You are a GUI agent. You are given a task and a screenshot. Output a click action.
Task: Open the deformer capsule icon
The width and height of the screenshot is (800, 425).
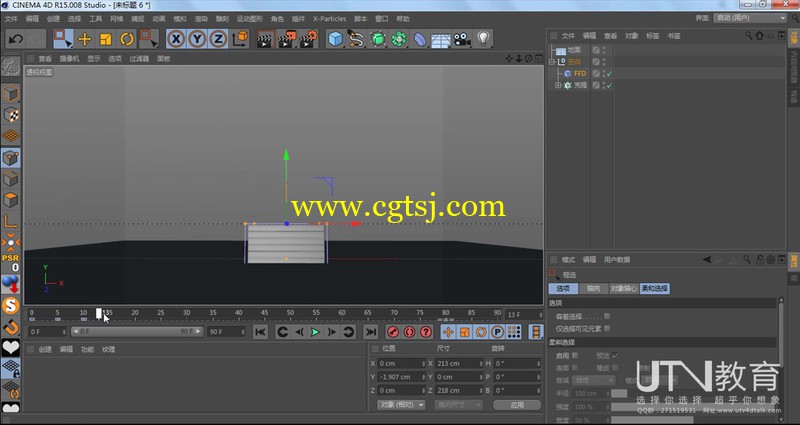pyautogui.click(x=419, y=39)
